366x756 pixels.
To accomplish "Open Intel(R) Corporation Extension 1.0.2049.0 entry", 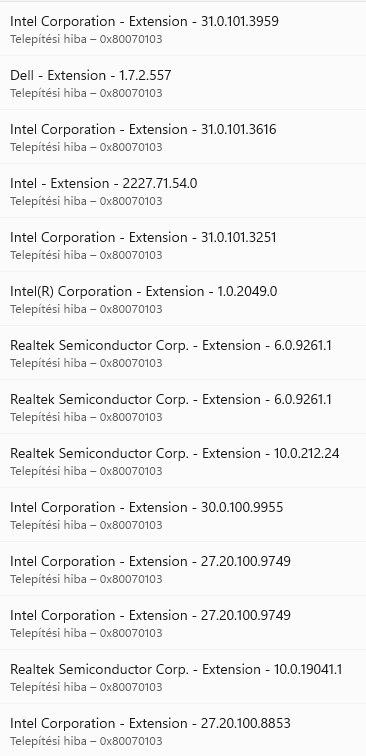I will point(183,298).
